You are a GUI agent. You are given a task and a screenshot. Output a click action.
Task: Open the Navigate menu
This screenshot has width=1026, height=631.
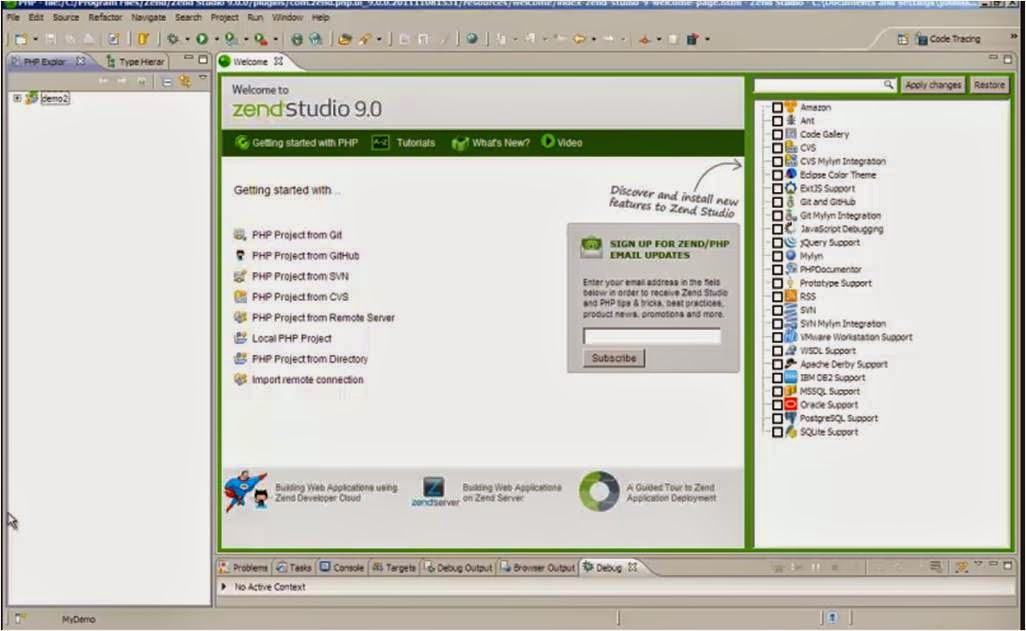click(149, 18)
